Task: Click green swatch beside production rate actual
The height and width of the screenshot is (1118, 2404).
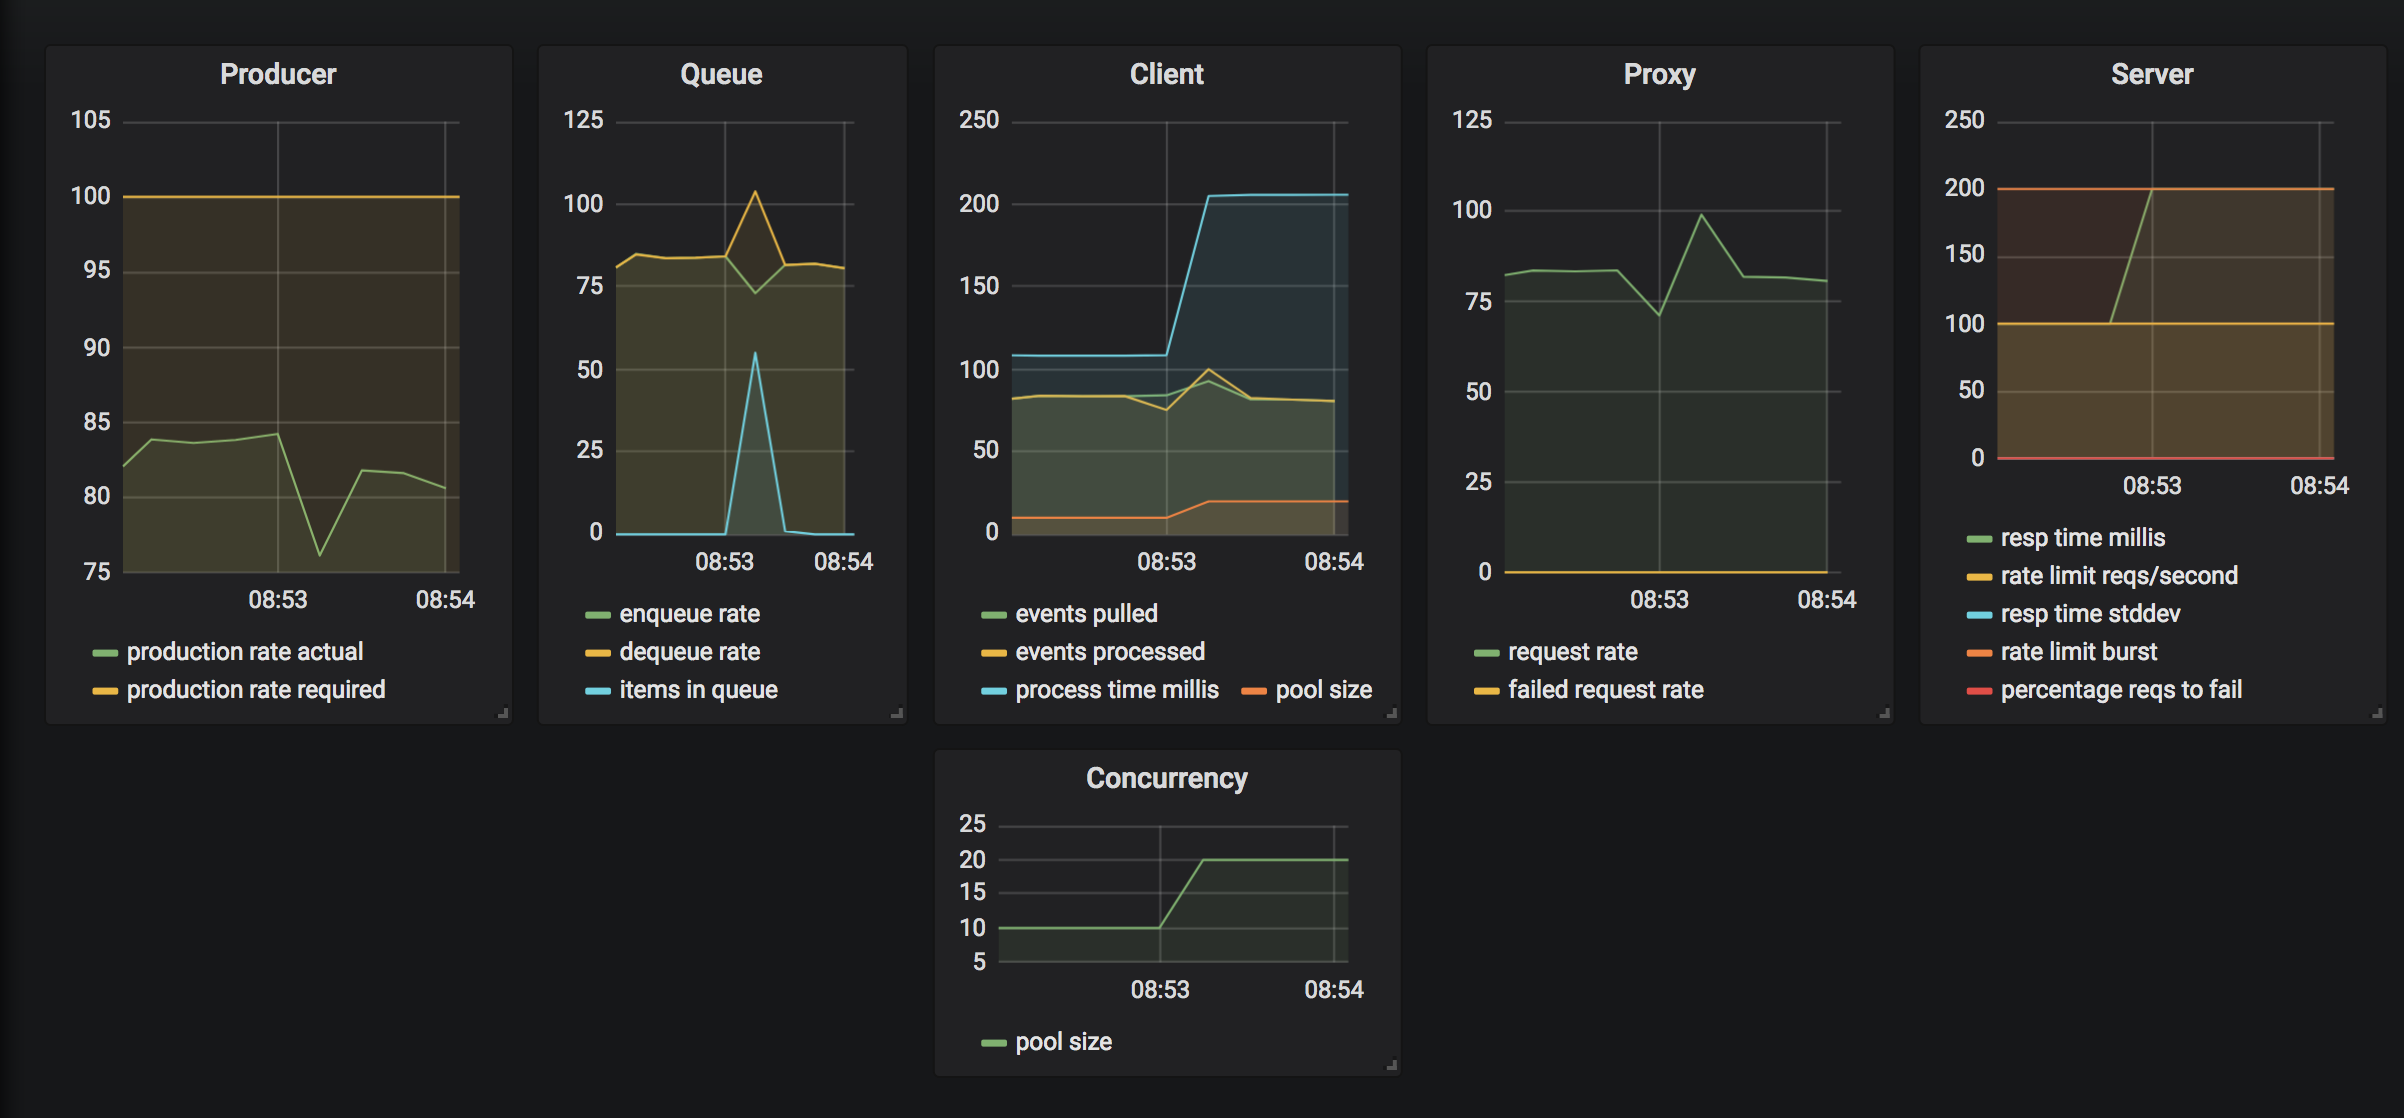Action: (x=105, y=653)
